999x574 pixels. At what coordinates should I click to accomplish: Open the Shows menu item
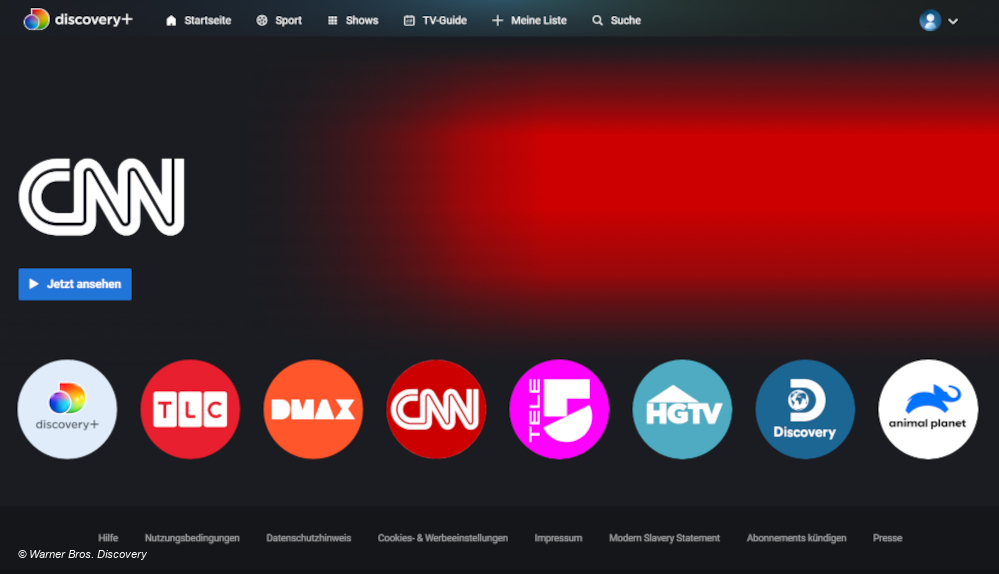tap(353, 20)
